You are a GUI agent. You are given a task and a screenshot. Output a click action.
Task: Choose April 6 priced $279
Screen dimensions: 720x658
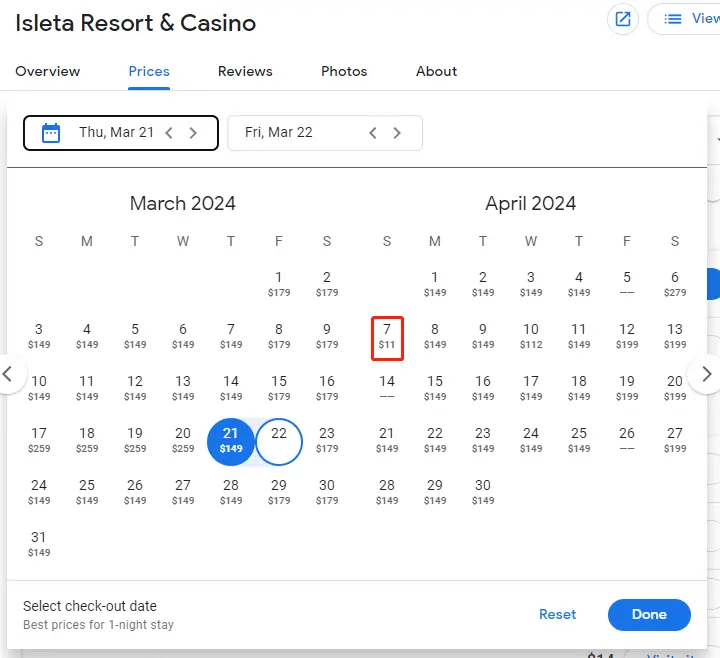click(x=675, y=284)
